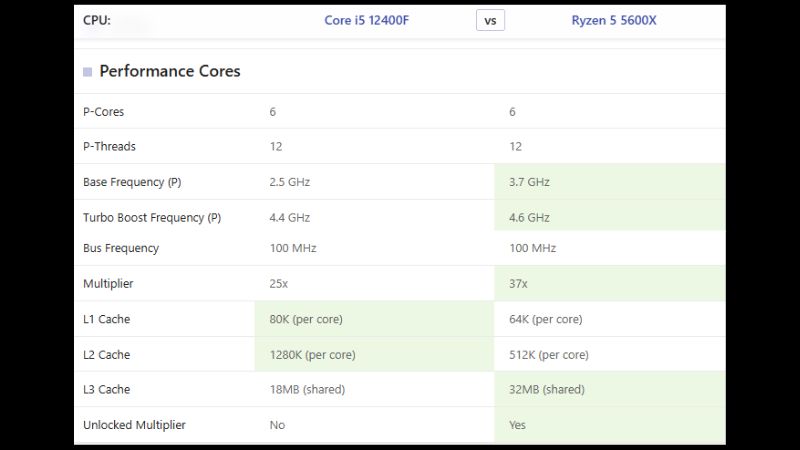Select the 1280K (per core) value
This screenshot has width=800, height=450.
[312, 355]
